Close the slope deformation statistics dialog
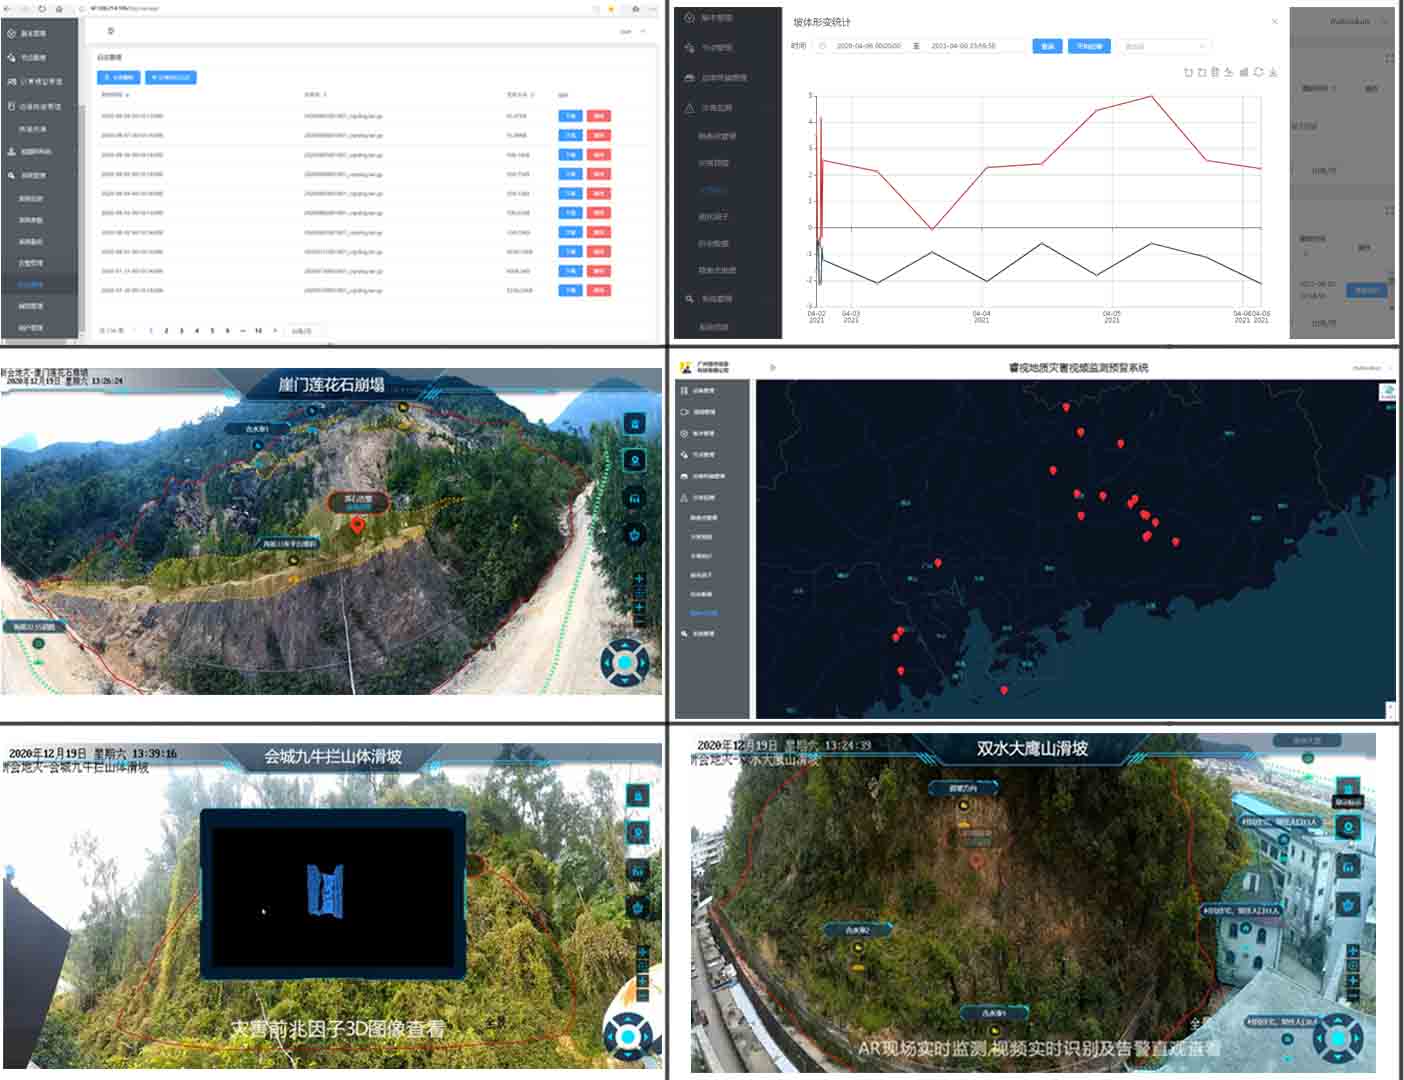This screenshot has height=1080, width=1404. coord(1274,21)
